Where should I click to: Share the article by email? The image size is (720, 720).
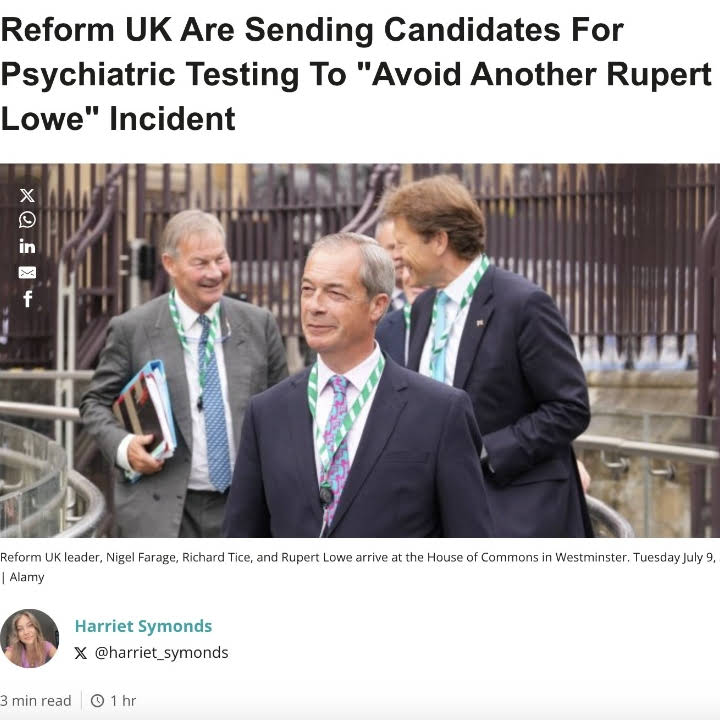click(x=27, y=272)
